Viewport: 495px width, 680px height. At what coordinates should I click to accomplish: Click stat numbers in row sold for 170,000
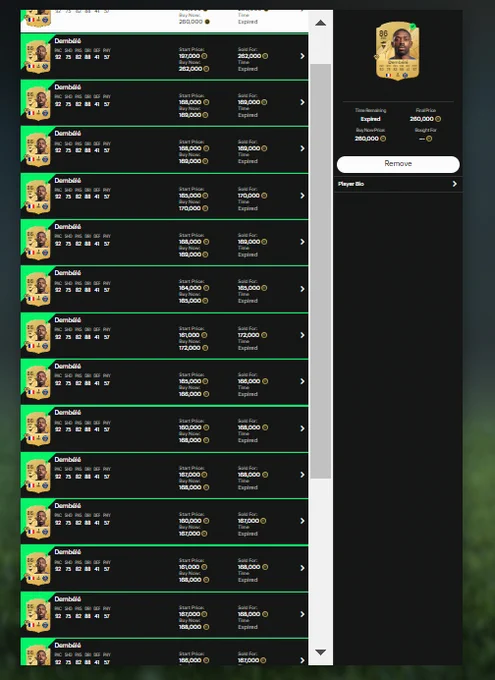click(x=82, y=197)
